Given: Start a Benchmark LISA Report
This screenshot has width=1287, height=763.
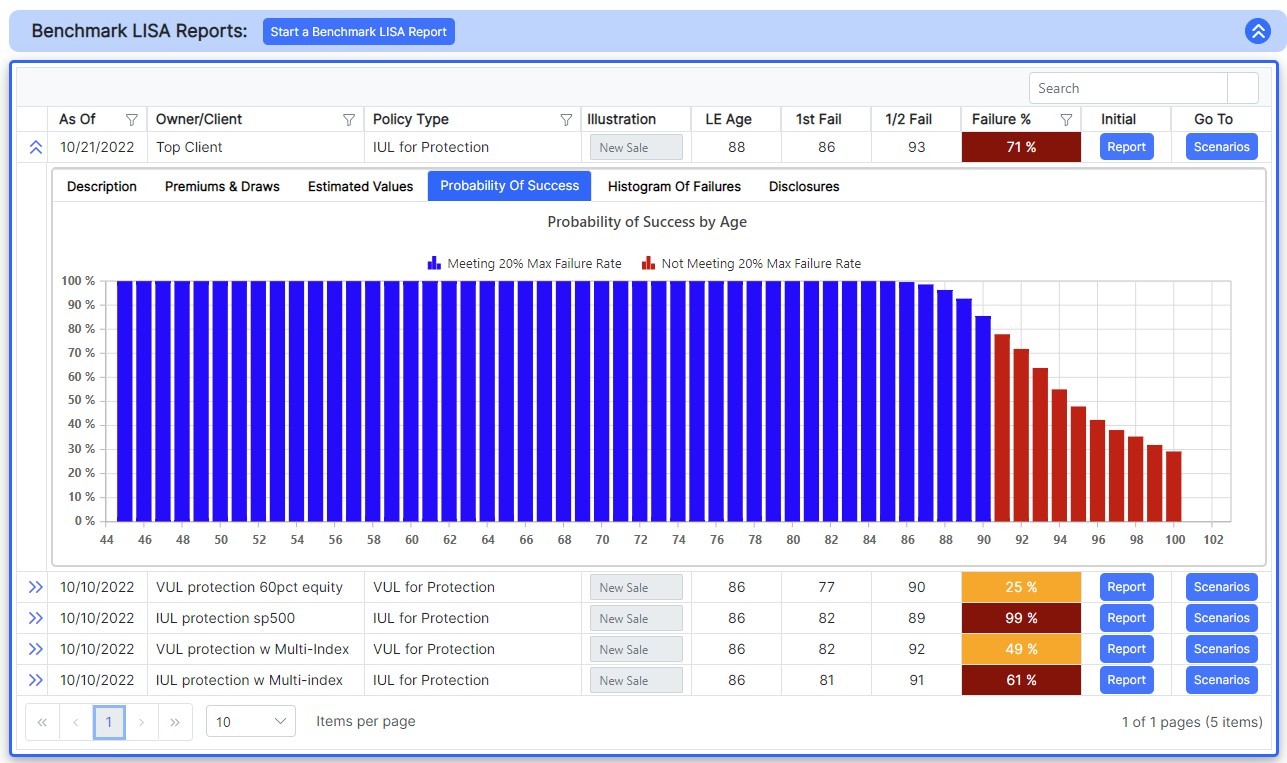Looking at the screenshot, I should [x=359, y=32].
